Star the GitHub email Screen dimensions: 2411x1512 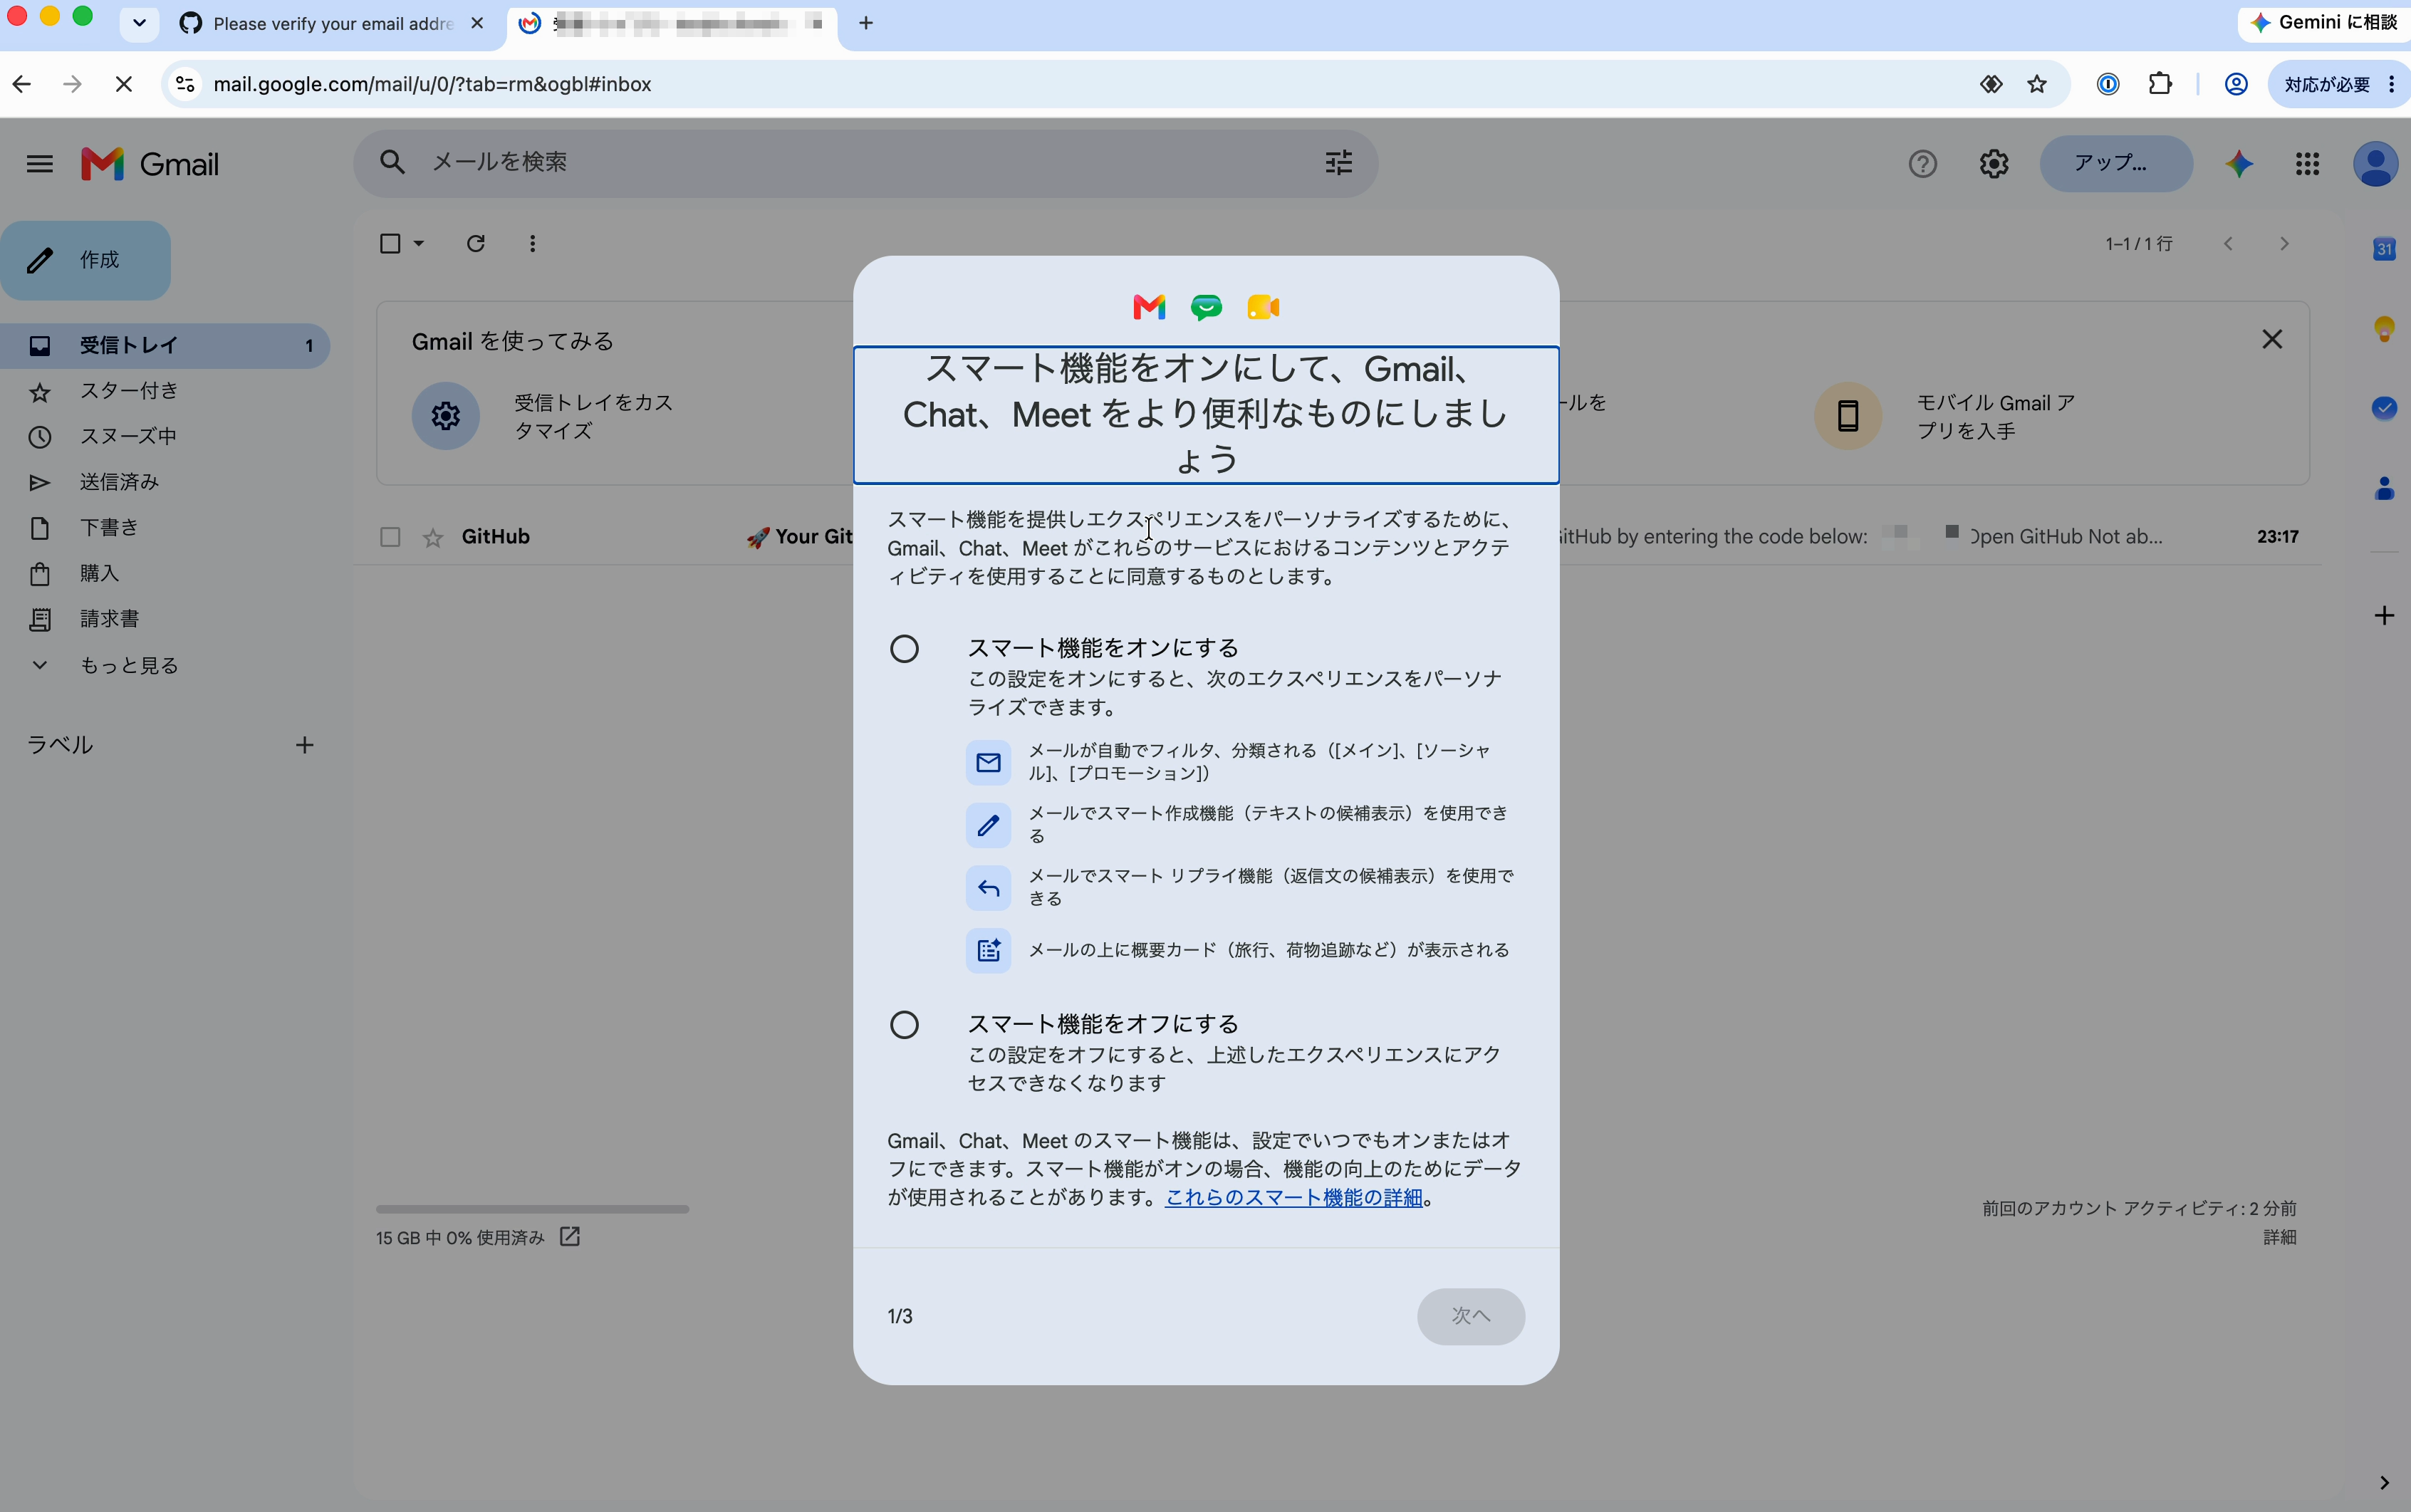tap(432, 538)
